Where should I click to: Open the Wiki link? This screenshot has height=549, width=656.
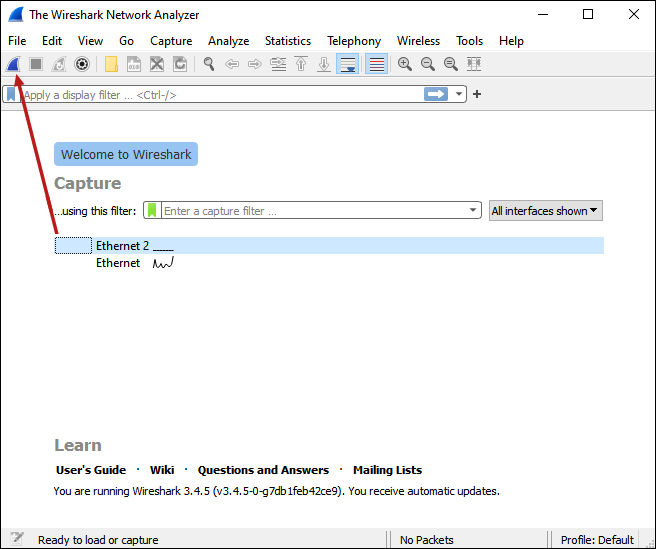click(162, 470)
